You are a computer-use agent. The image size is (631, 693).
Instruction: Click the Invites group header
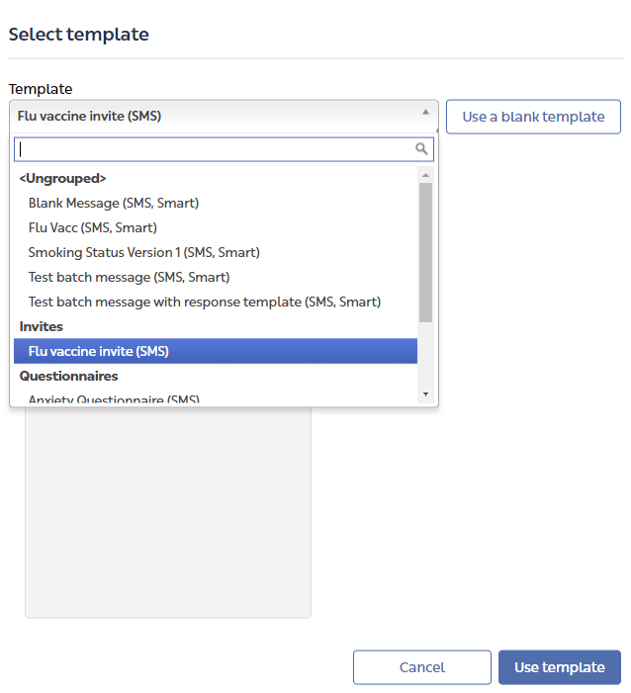click(41, 326)
